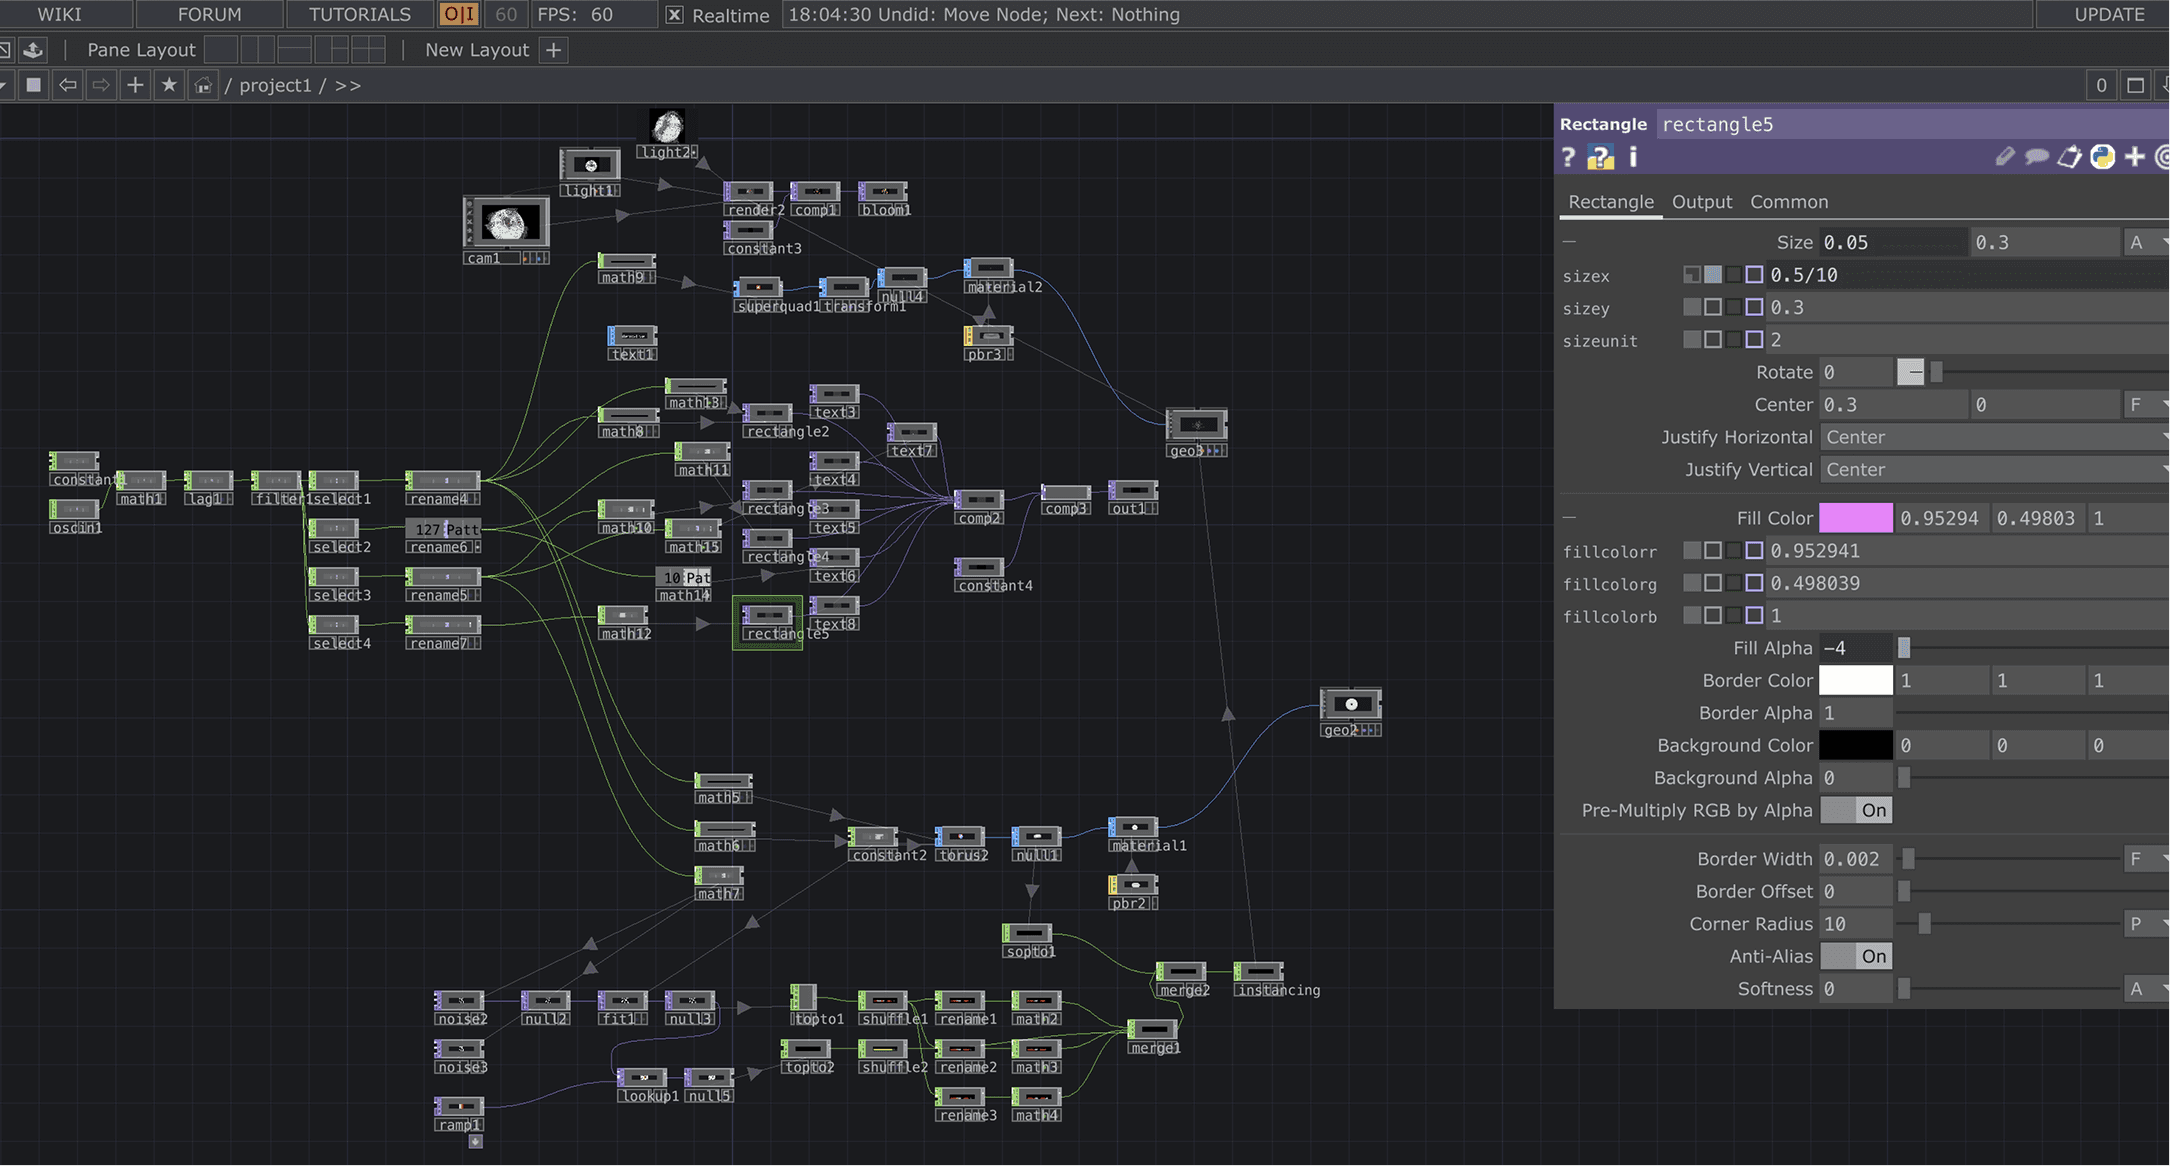Collapse the expanded Fill Color parameter section

pyautogui.click(x=1569, y=518)
